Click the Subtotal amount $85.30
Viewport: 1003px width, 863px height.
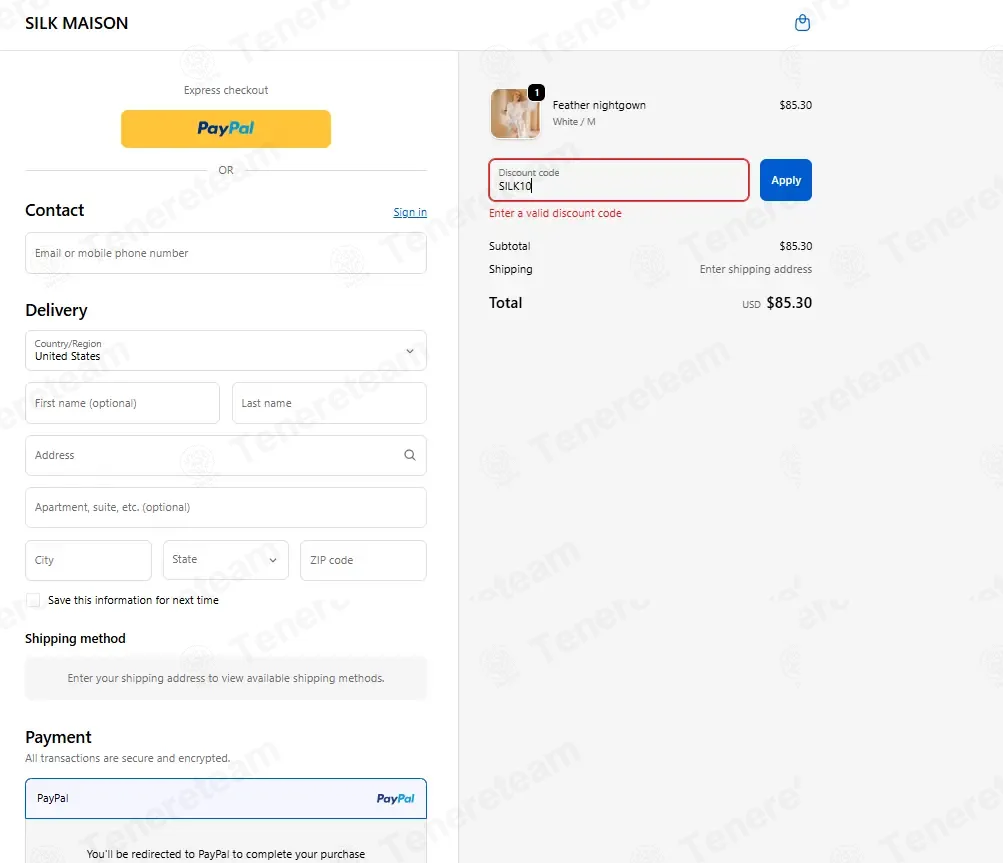(x=795, y=246)
